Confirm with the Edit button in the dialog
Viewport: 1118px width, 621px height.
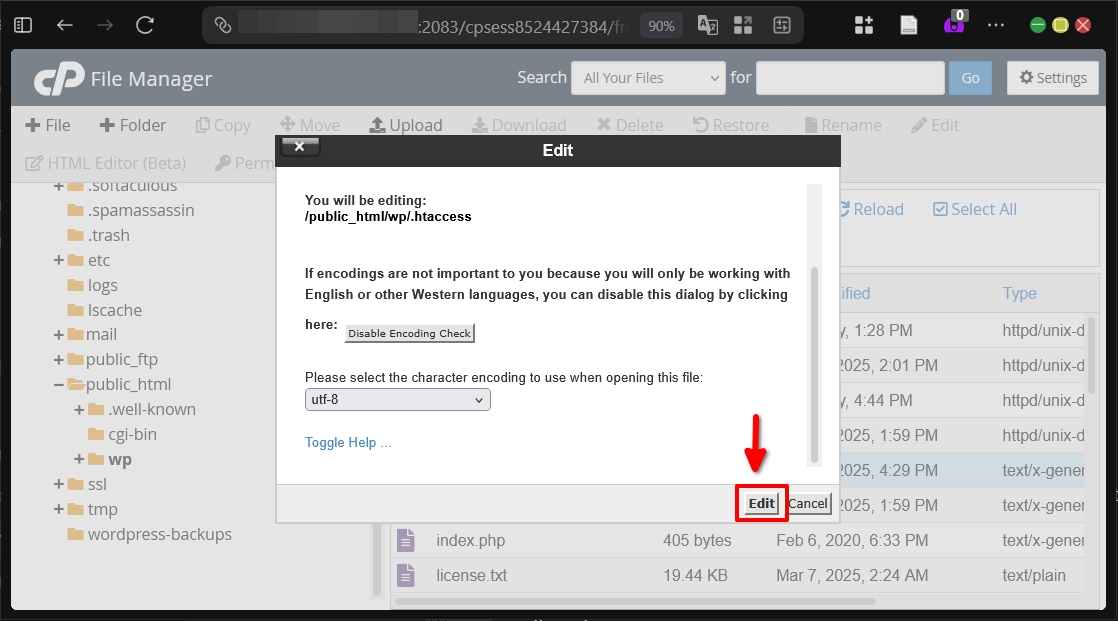[x=760, y=503]
